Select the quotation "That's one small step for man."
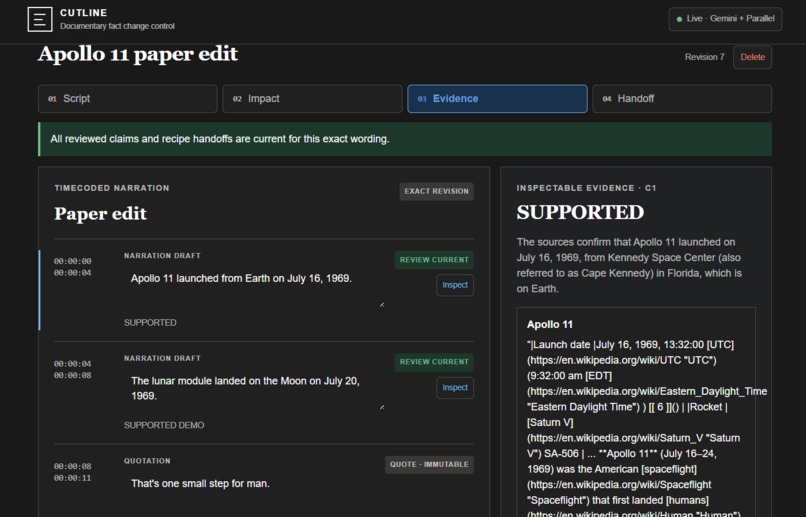 200,484
